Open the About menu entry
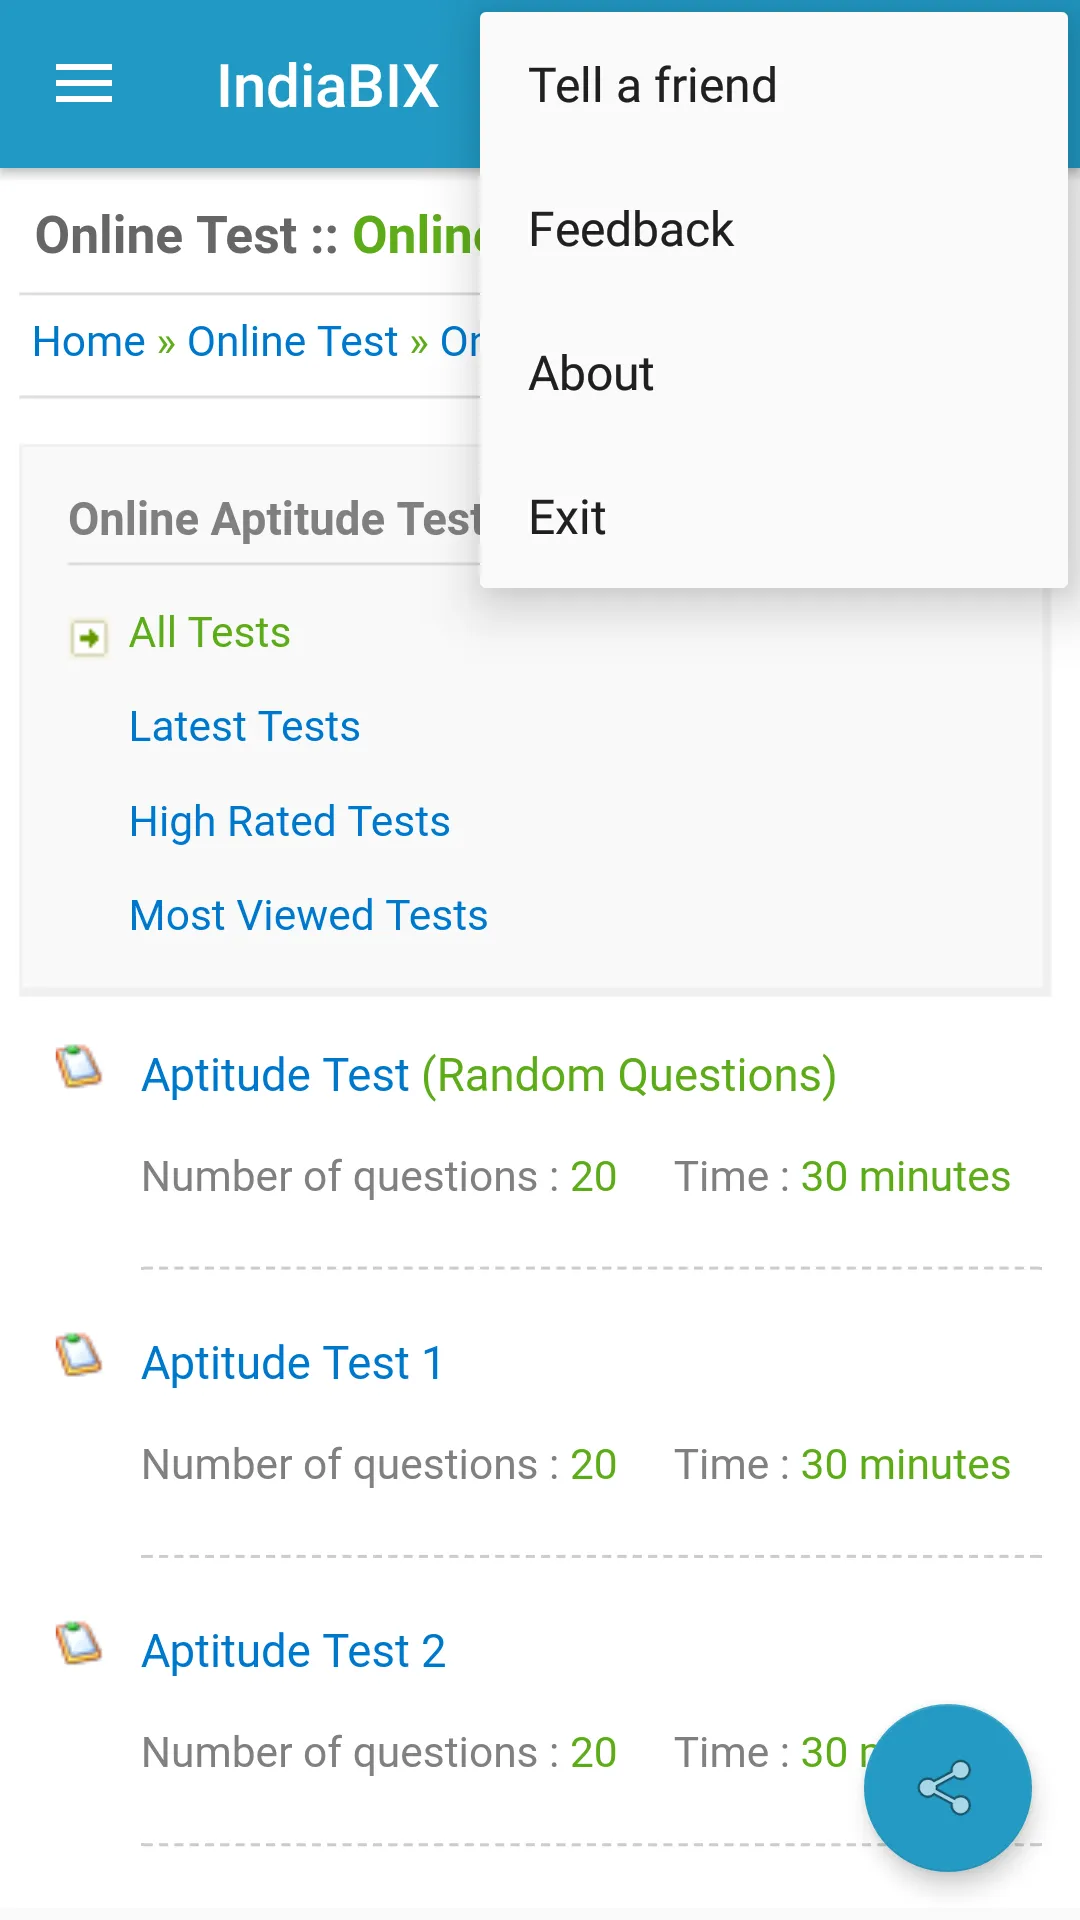The image size is (1080, 1920). coord(591,374)
